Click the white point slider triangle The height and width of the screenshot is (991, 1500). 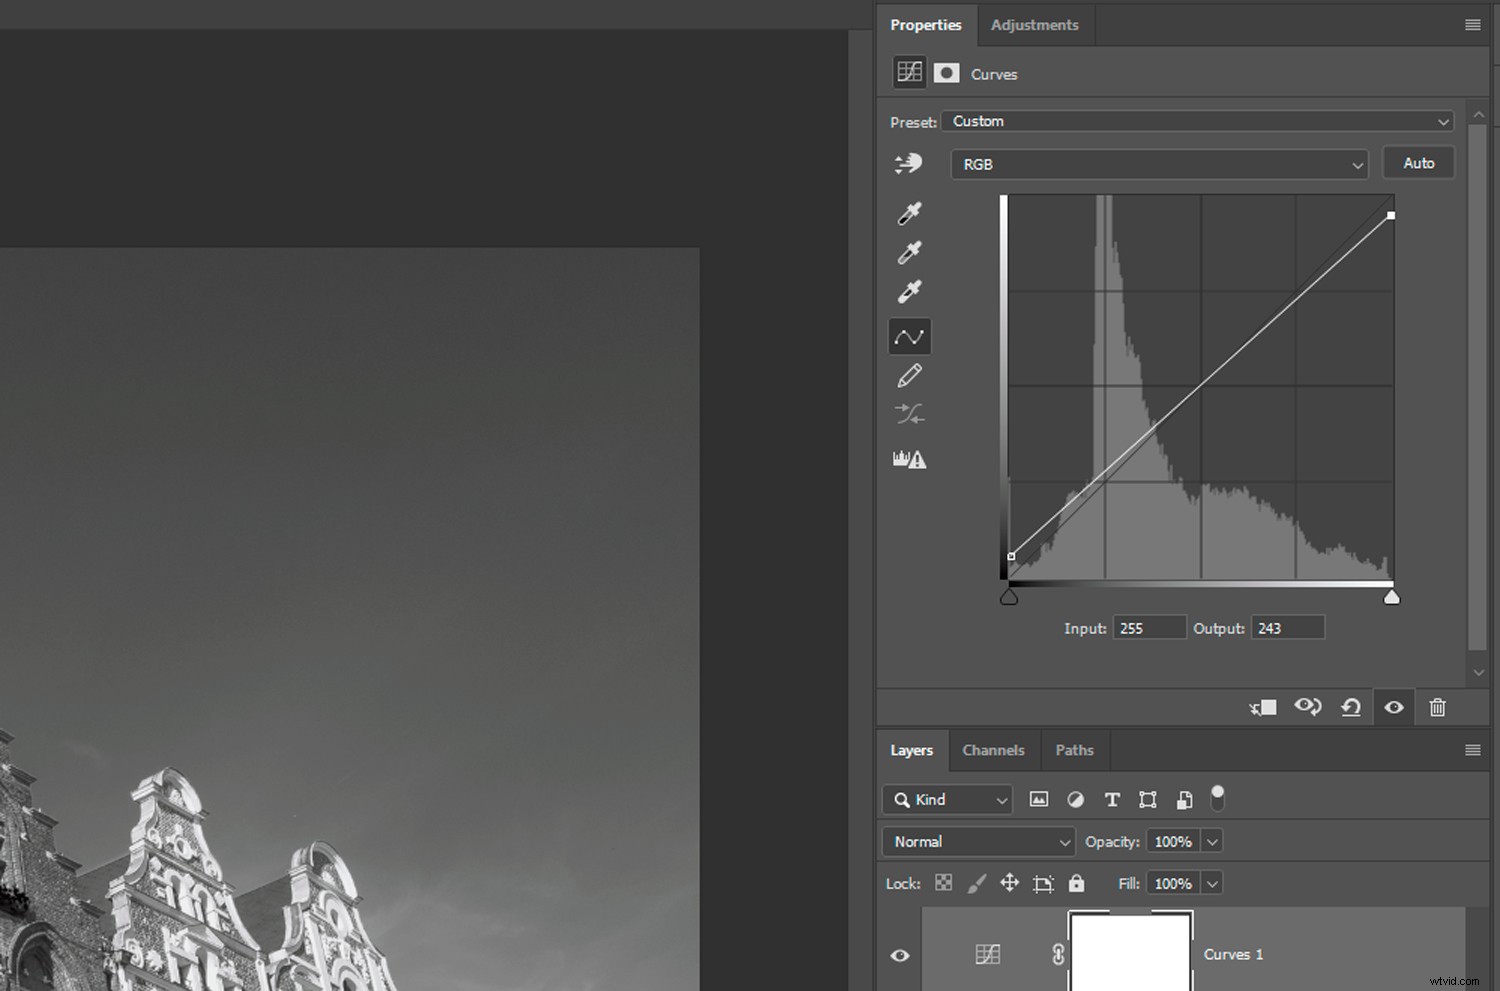pyautogui.click(x=1391, y=596)
